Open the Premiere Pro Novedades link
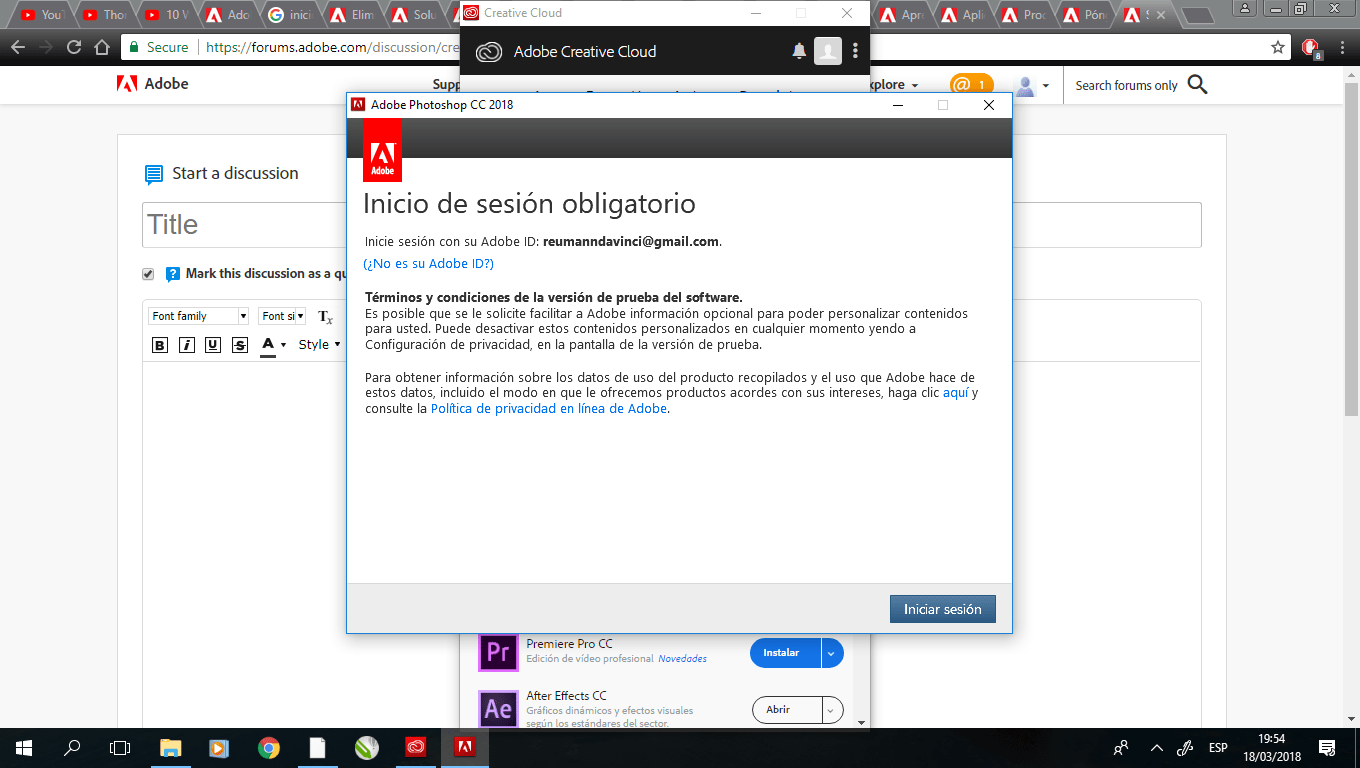Image resolution: width=1360 pixels, height=768 pixels. tap(682, 659)
